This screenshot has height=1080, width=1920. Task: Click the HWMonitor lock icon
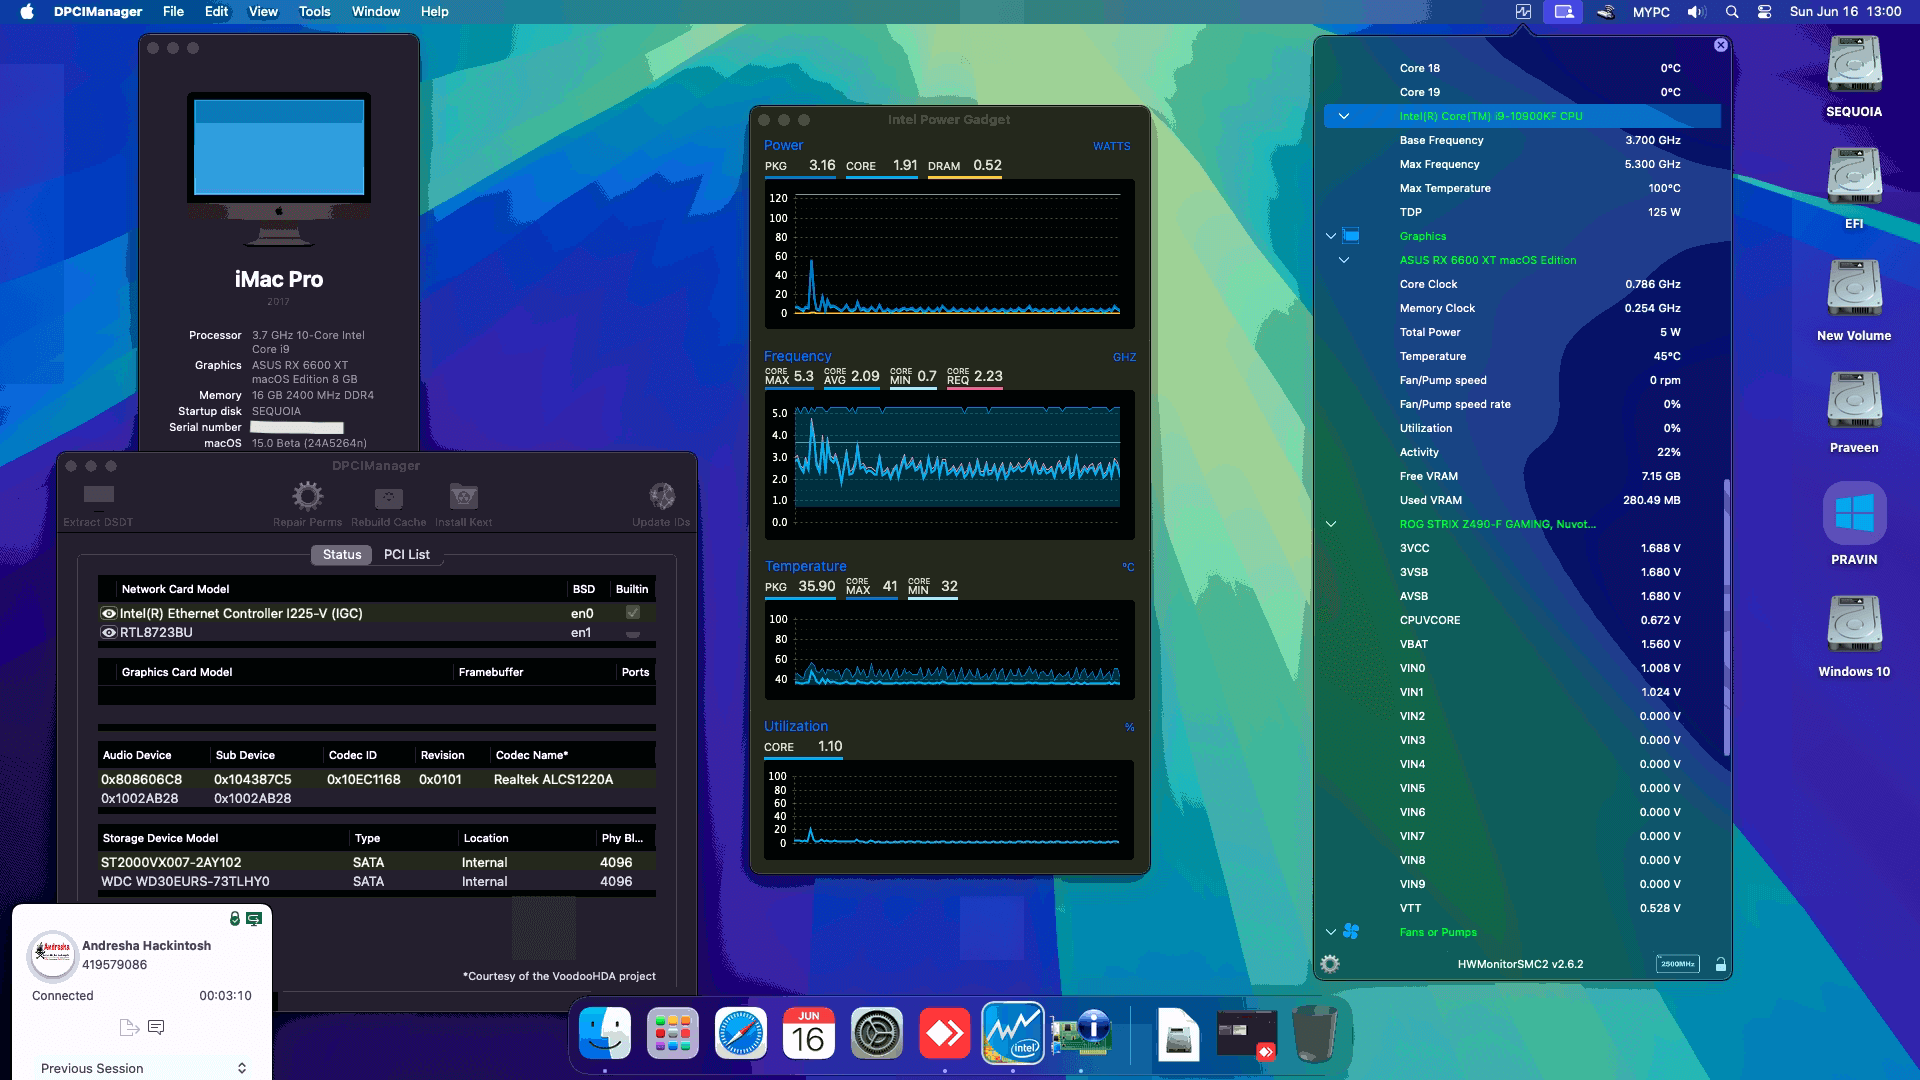(x=1721, y=964)
